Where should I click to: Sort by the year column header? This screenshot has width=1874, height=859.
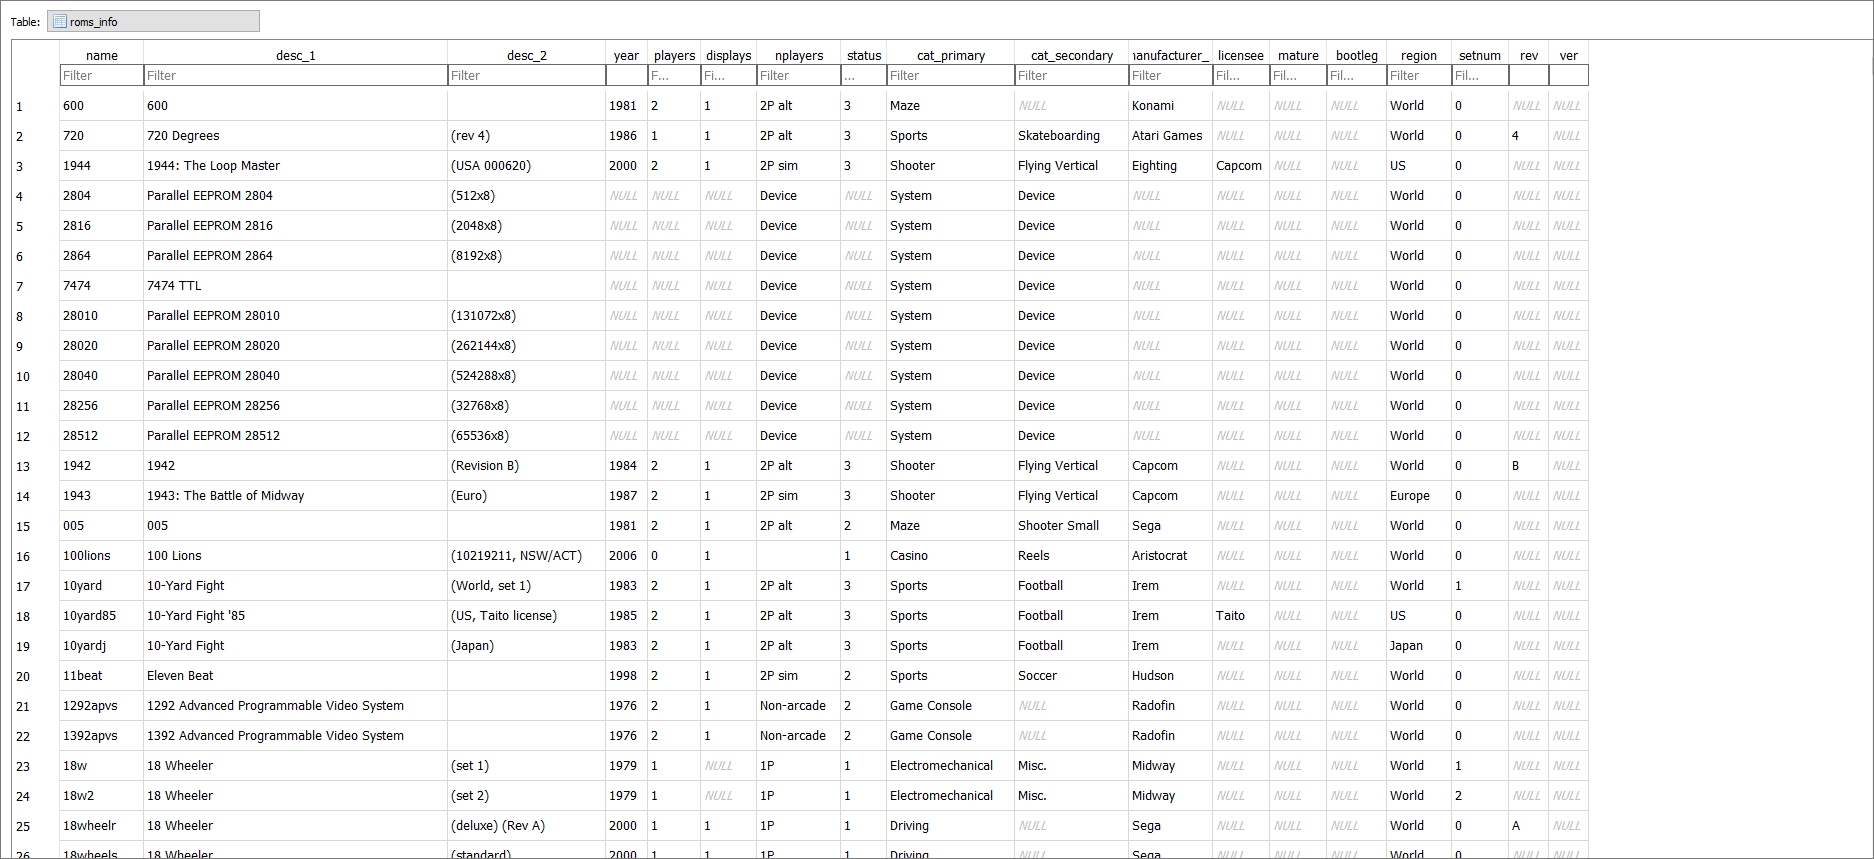[626, 55]
